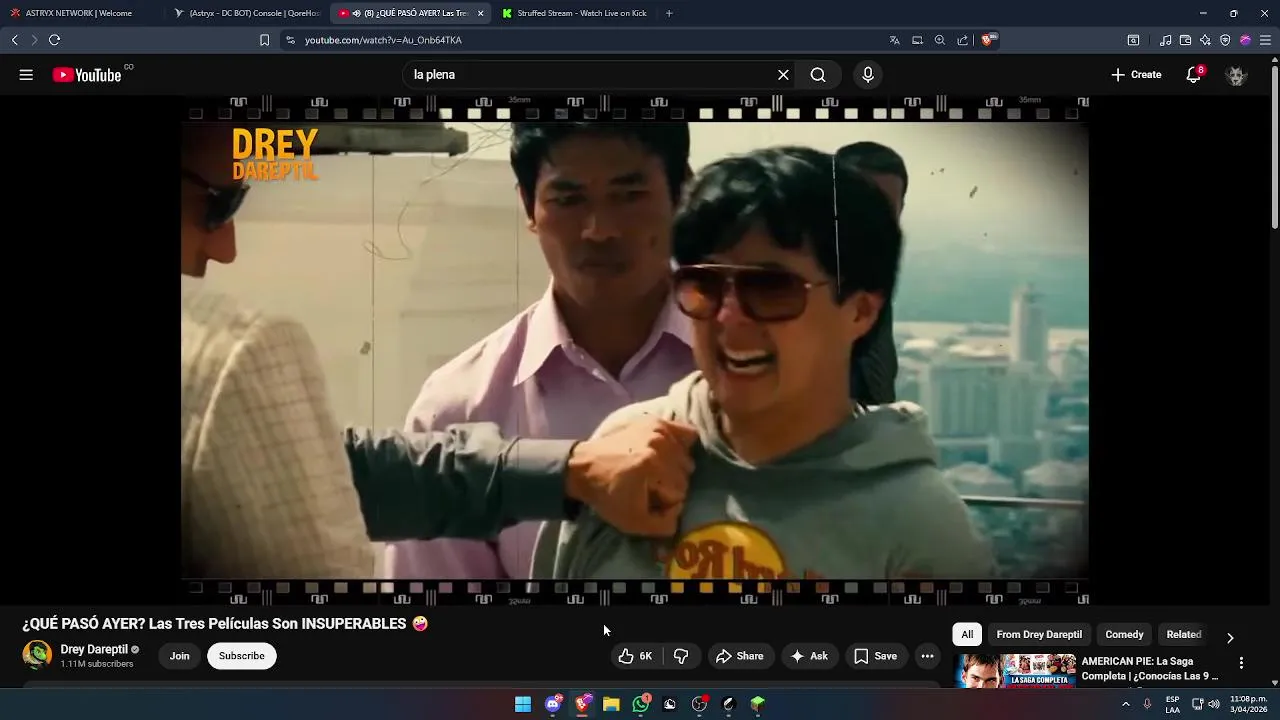Open the account avatar menu
This screenshot has height=720, width=1280.
coord(1236,75)
